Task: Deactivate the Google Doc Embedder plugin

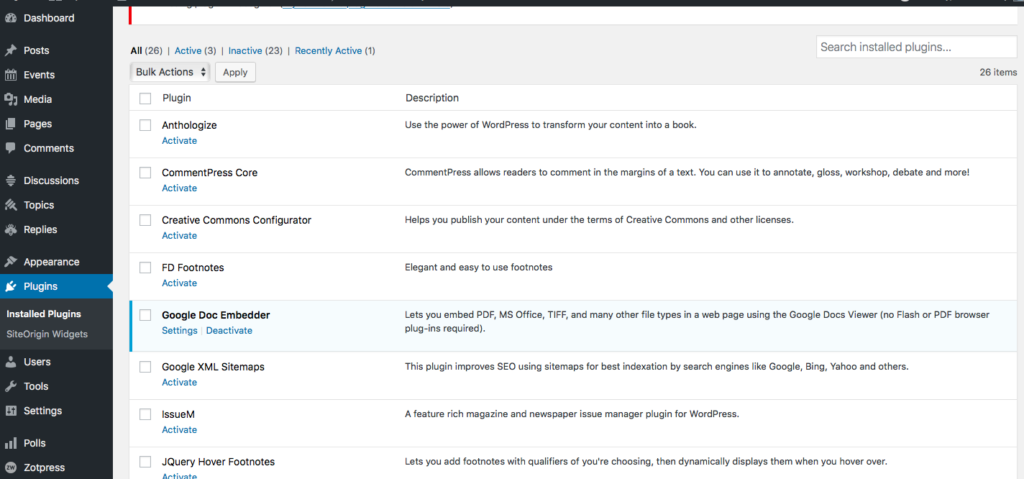Action: (x=229, y=330)
